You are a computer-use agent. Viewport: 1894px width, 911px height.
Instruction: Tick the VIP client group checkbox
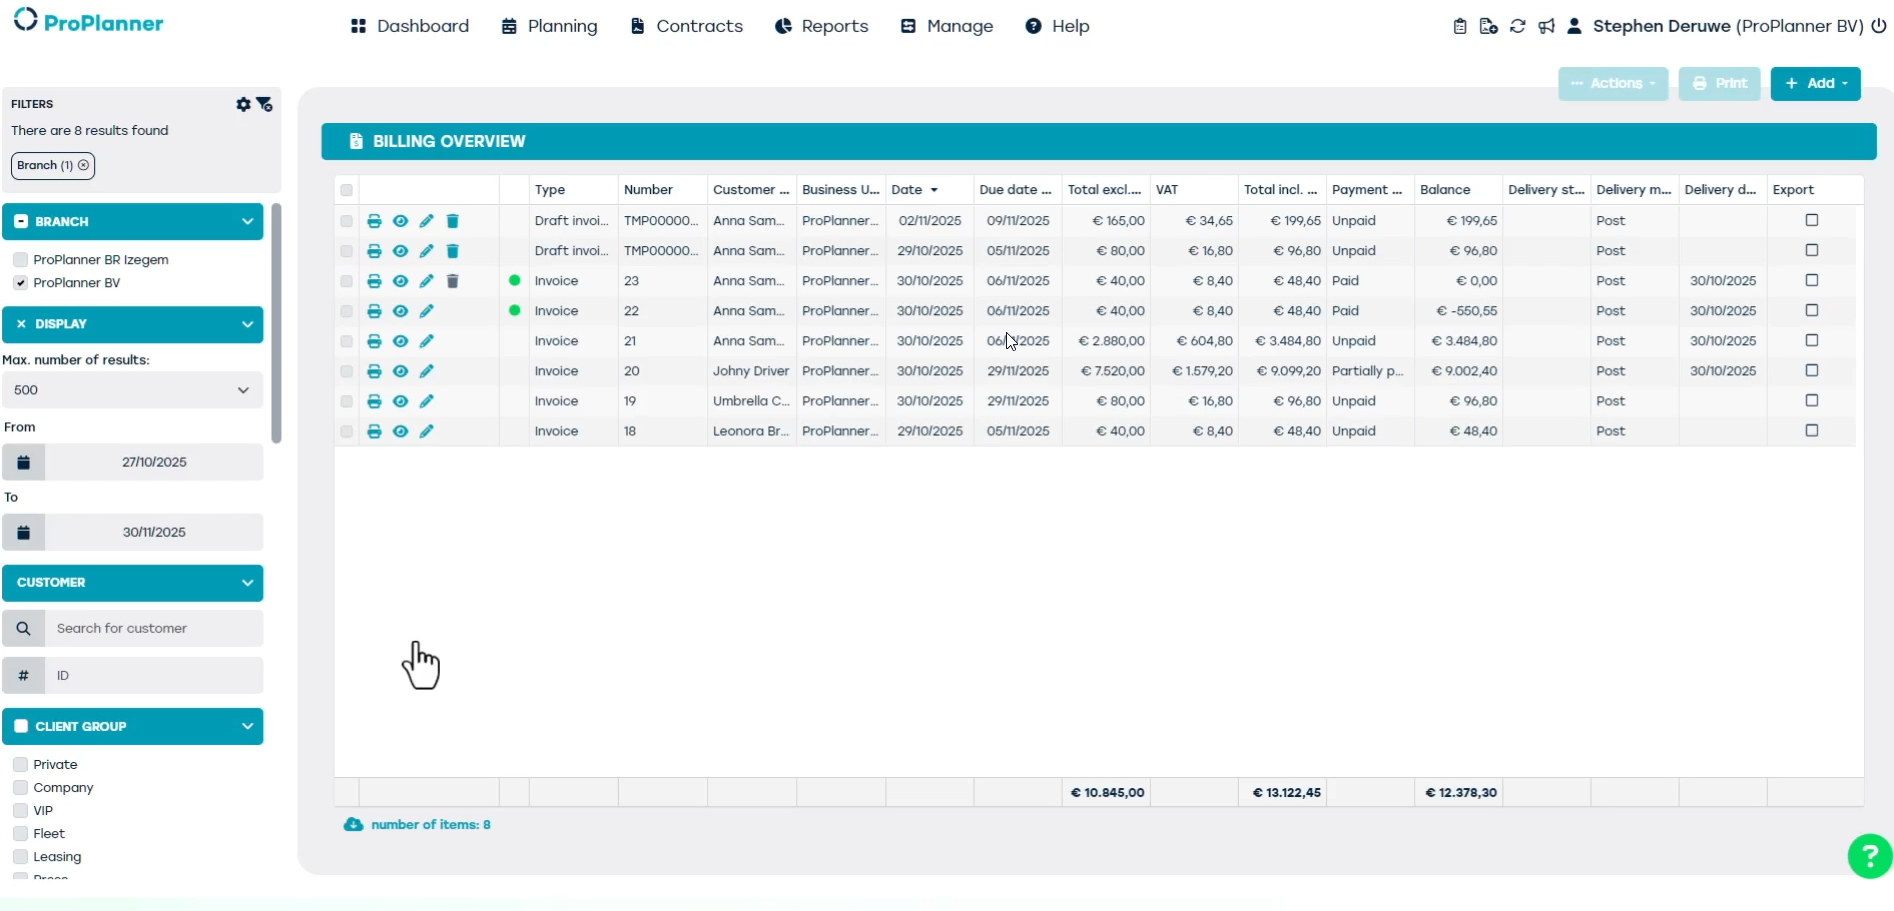(x=20, y=811)
